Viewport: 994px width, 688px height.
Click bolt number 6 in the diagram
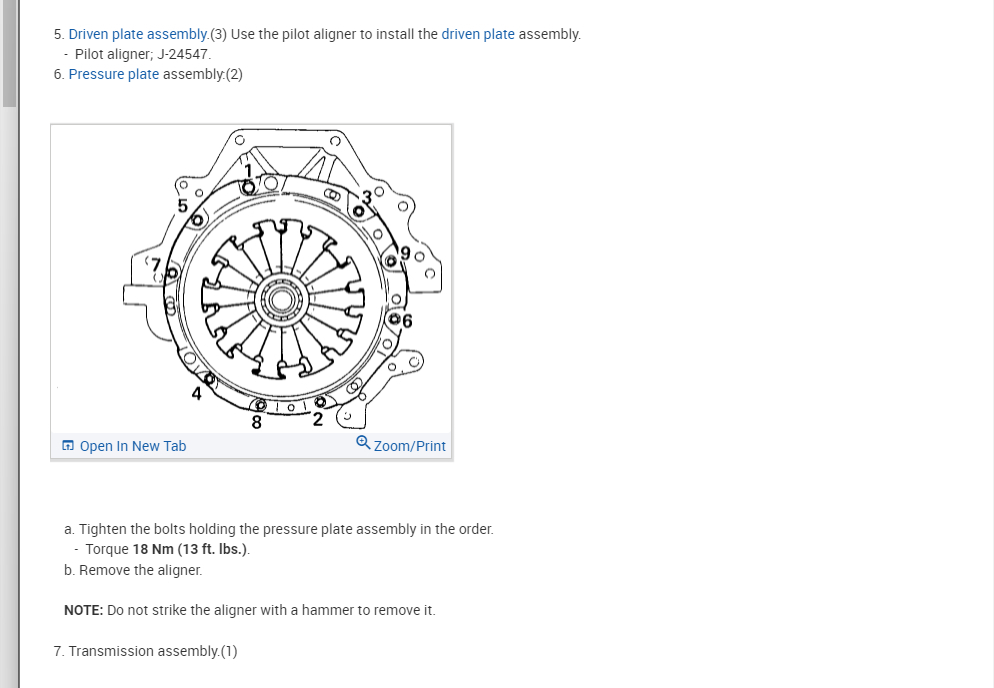click(396, 320)
